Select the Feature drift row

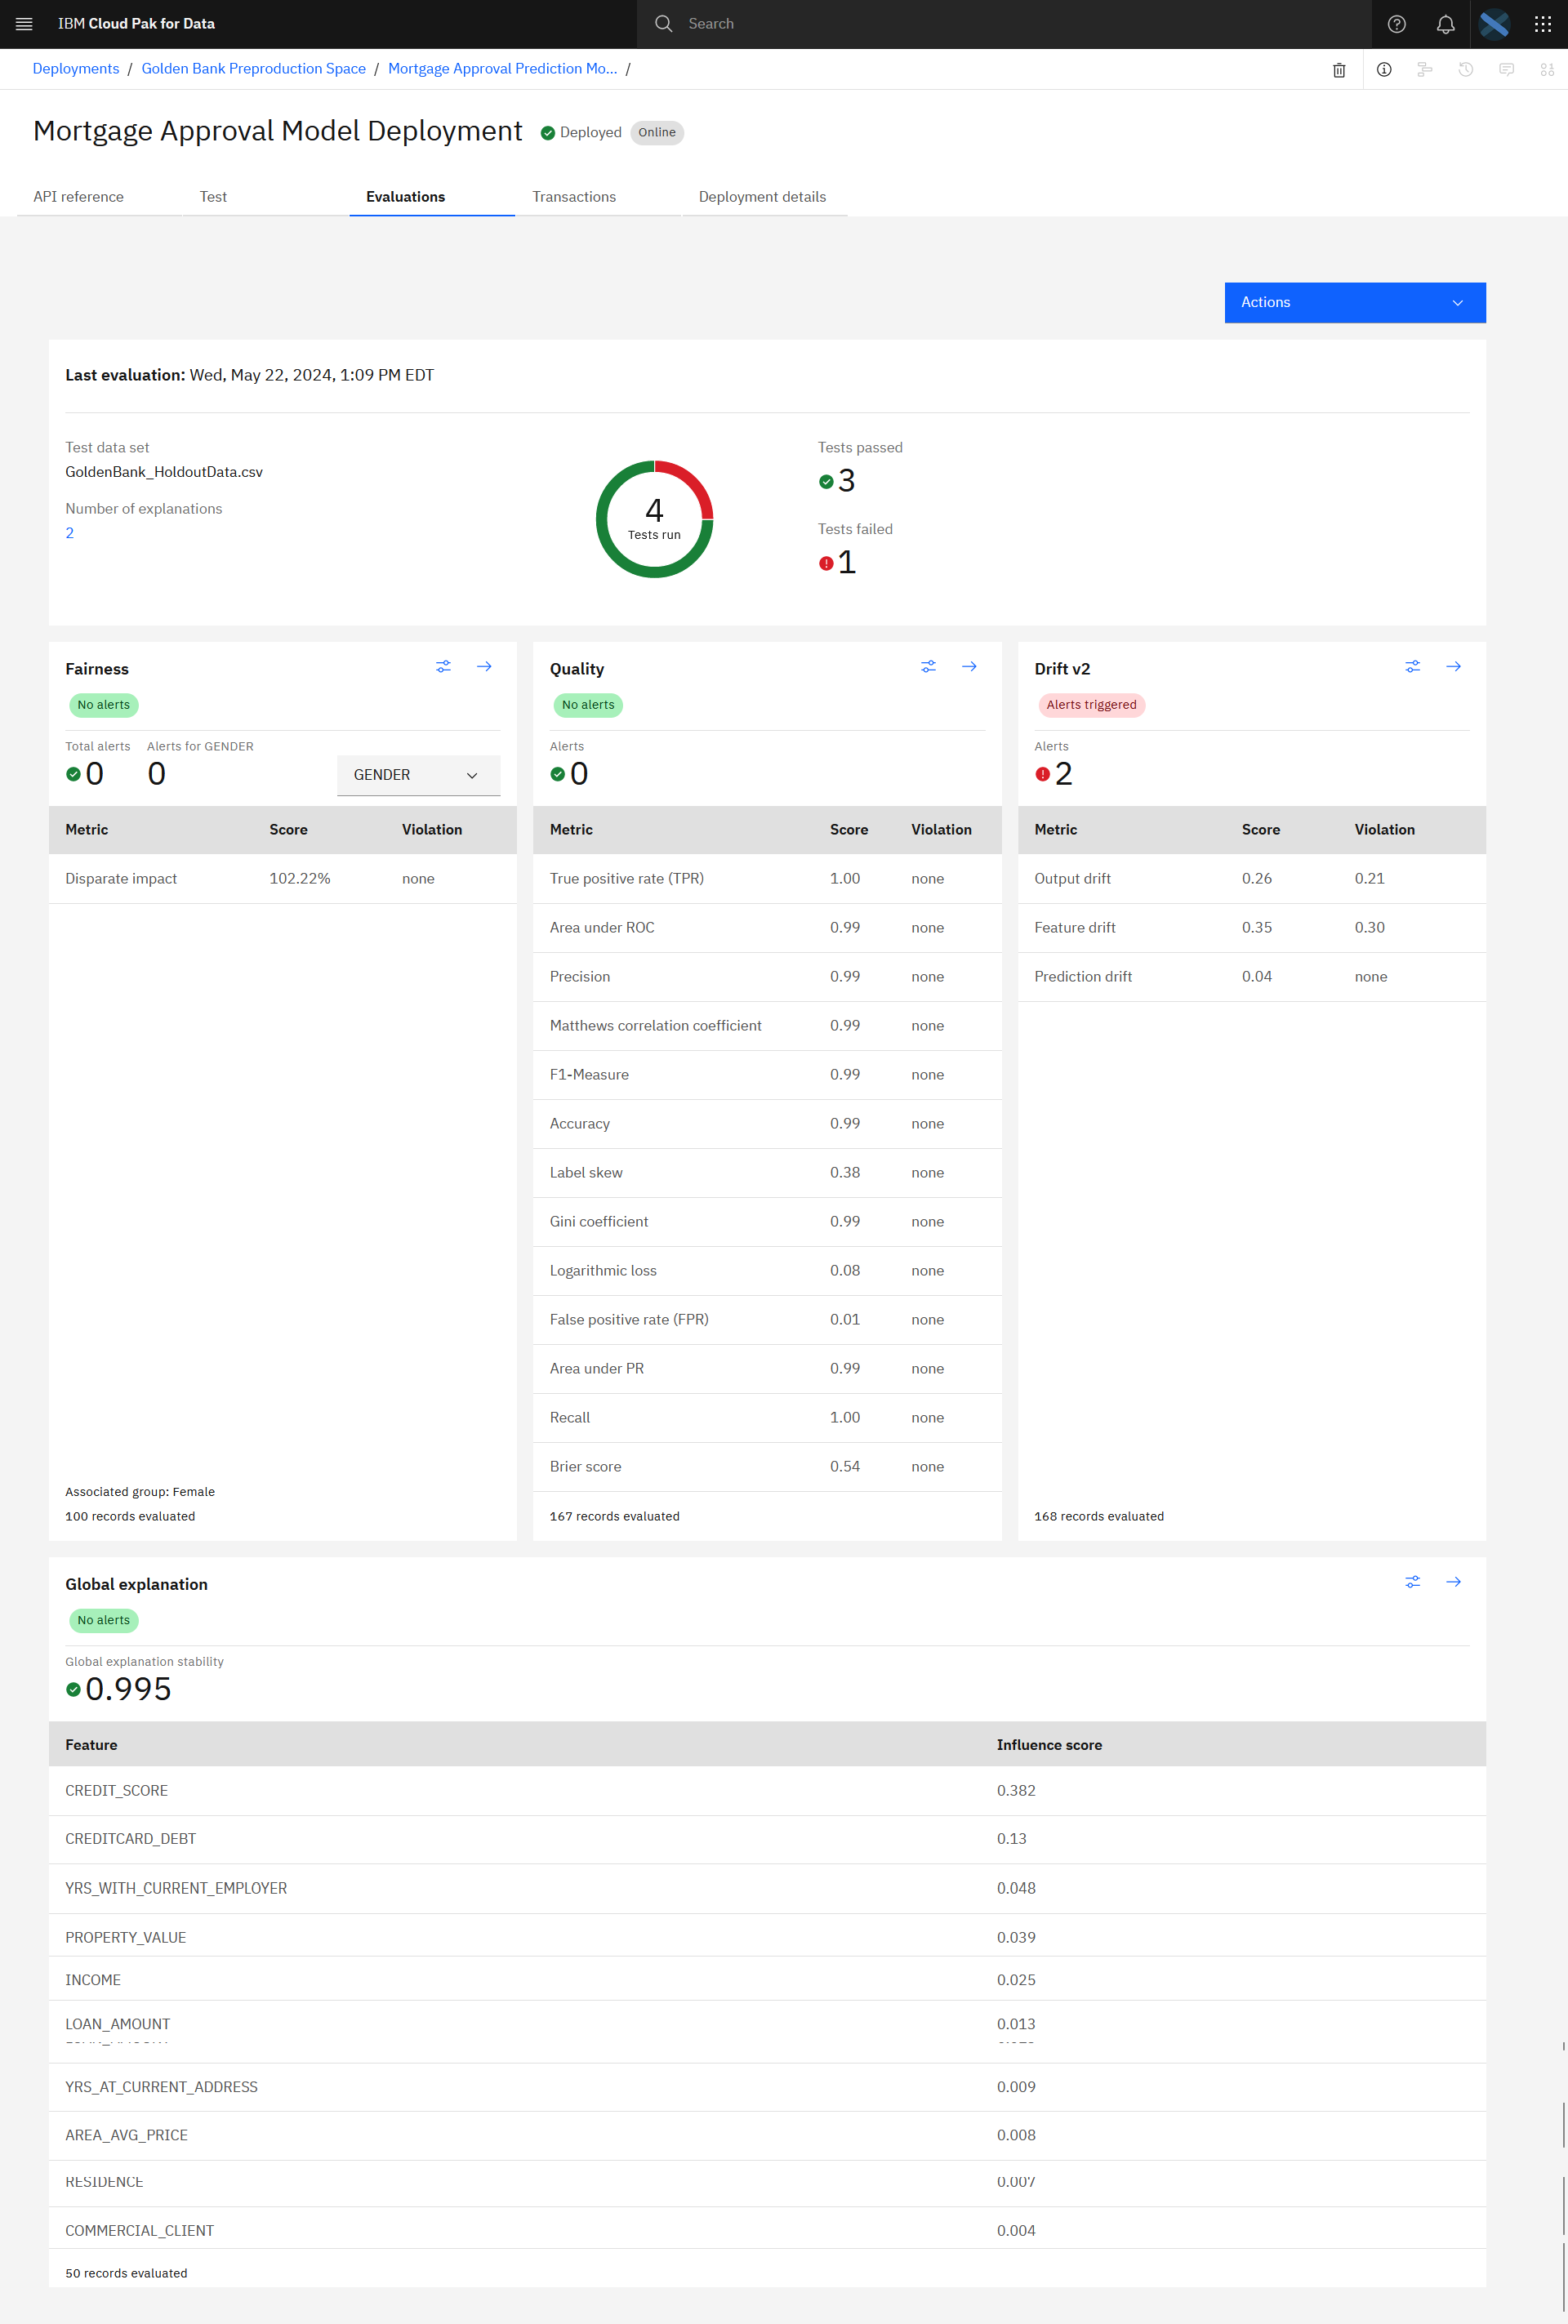coord(1252,928)
